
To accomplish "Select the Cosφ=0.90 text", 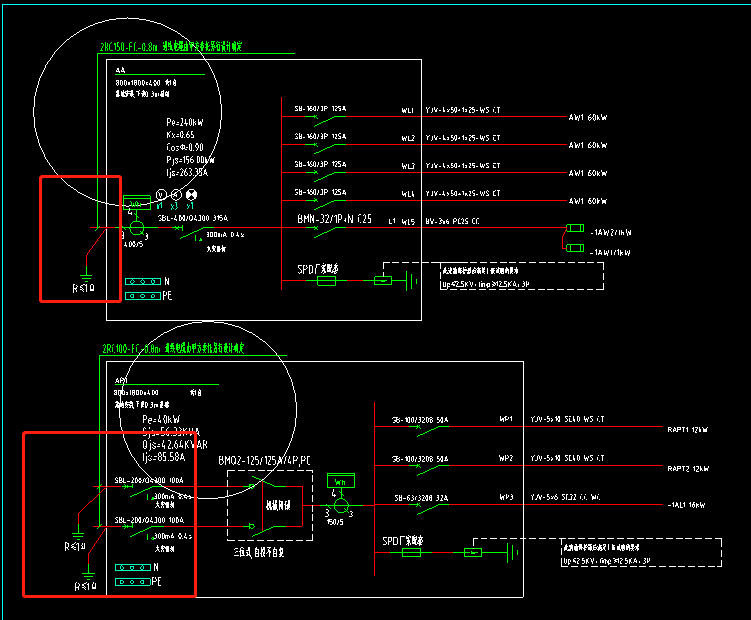I will click(x=184, y=147).
